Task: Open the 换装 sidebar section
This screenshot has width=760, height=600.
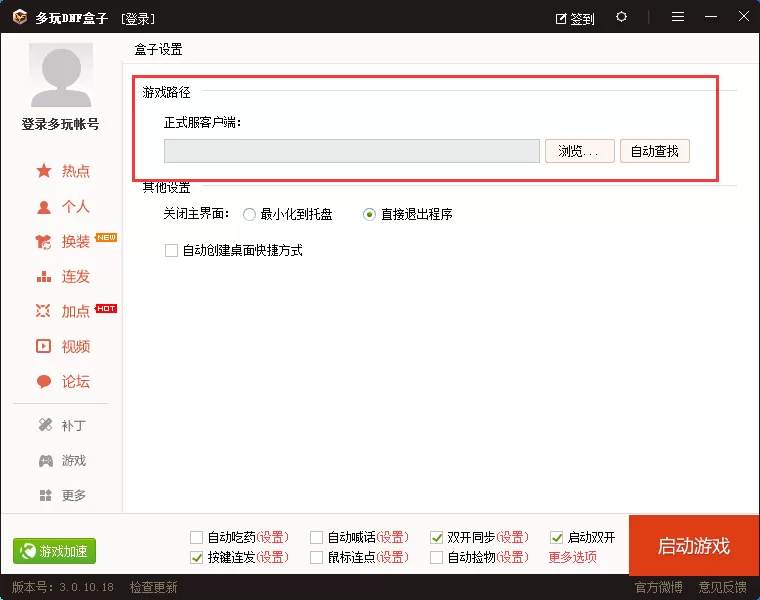Action: click(63, 241)
